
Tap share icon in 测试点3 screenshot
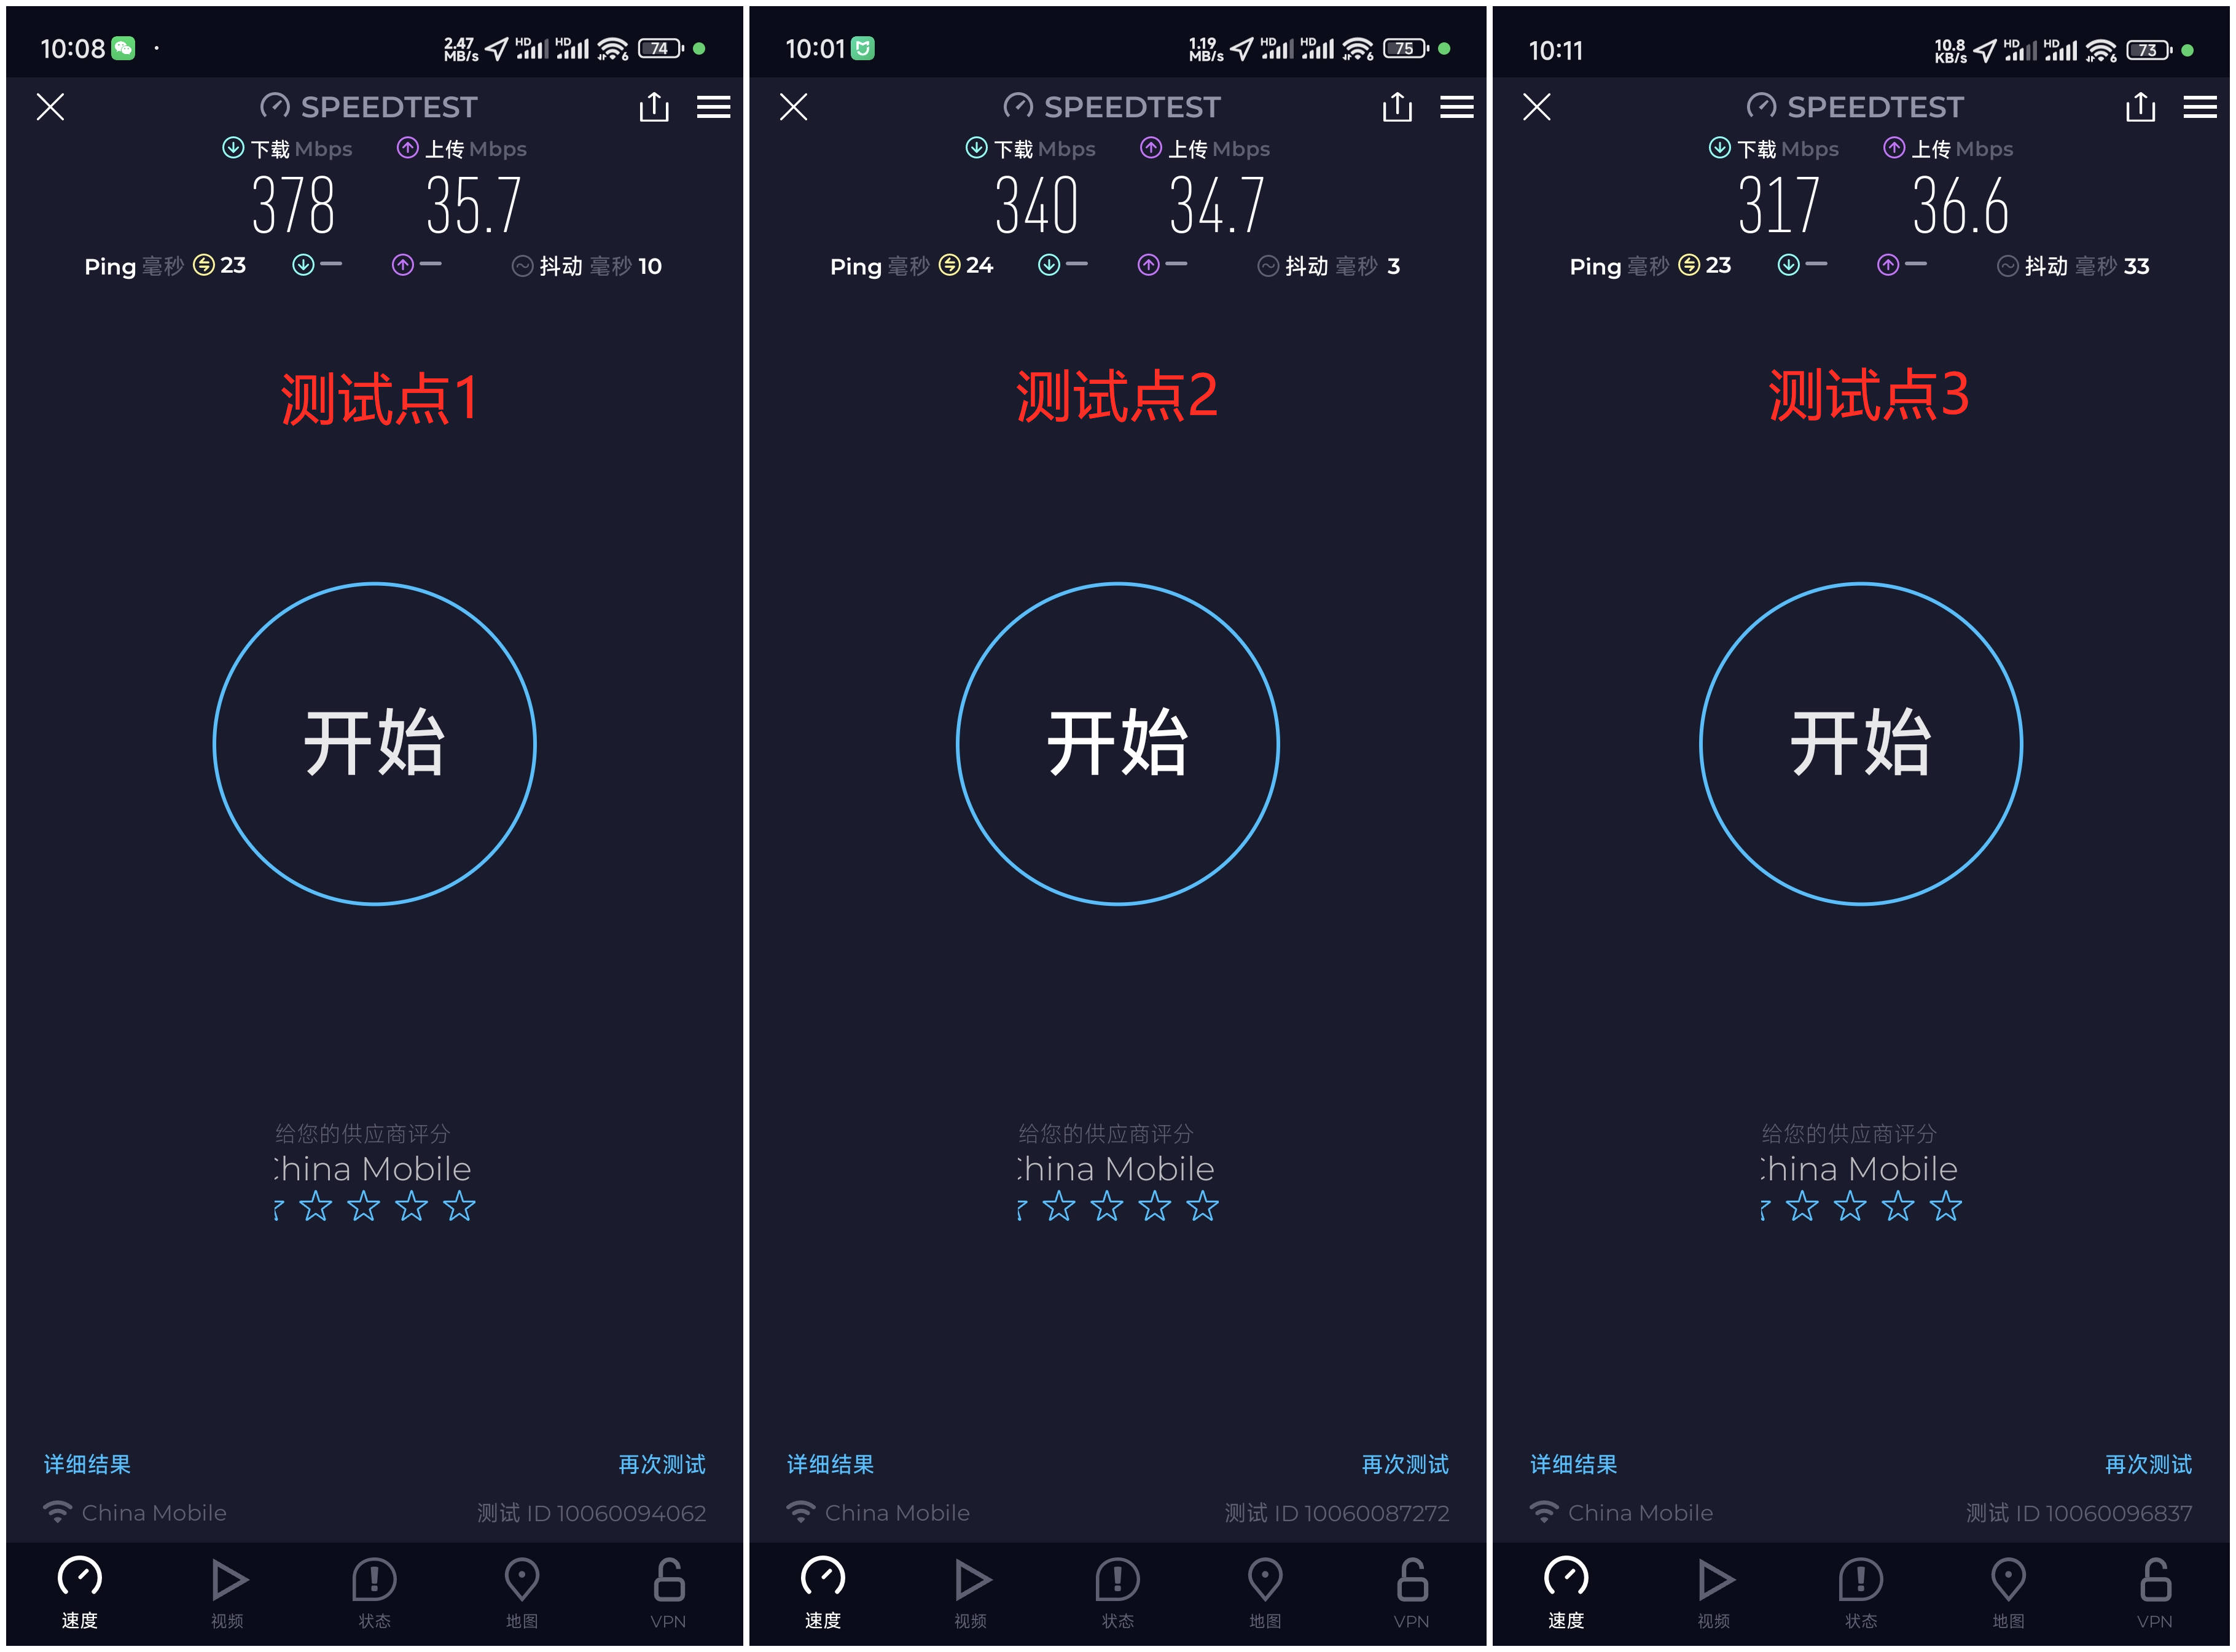coord(2140,107)
